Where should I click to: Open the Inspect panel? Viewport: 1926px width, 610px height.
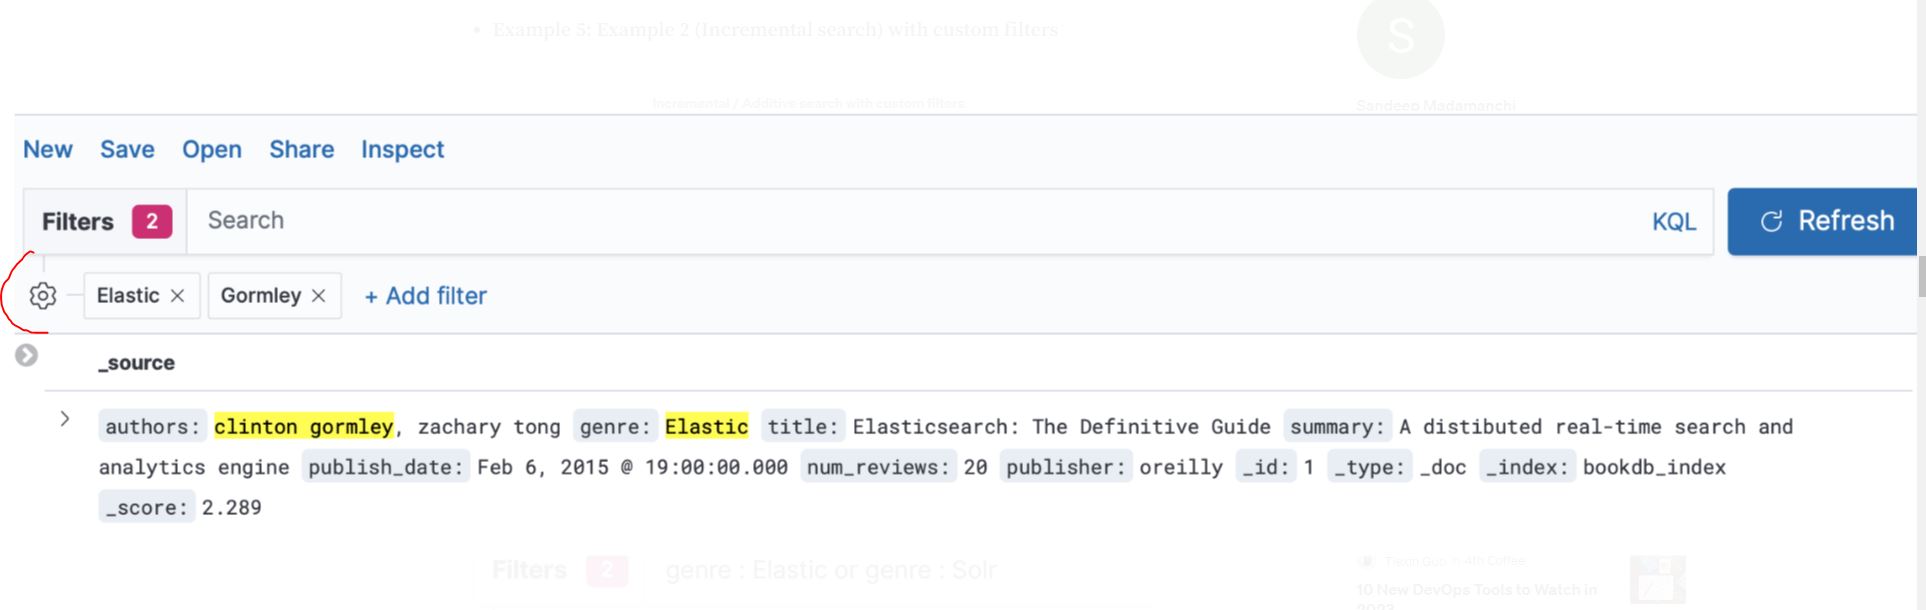pyautogui.click(x=403, y=149)
